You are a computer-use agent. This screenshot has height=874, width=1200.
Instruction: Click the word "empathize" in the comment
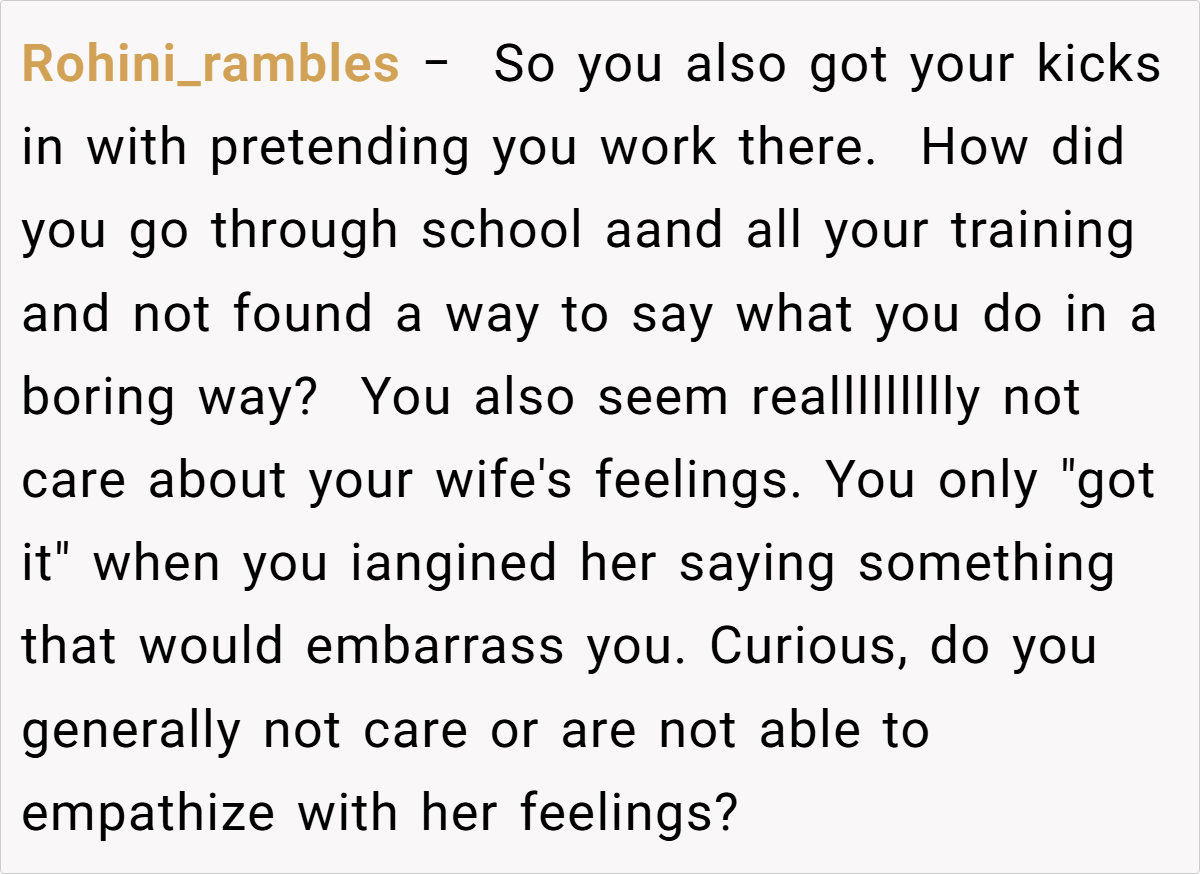click(x=148, y=812)
